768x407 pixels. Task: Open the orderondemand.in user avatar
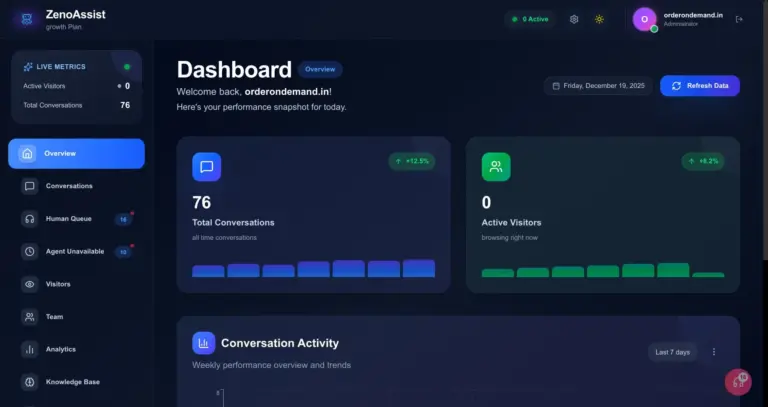645,20
